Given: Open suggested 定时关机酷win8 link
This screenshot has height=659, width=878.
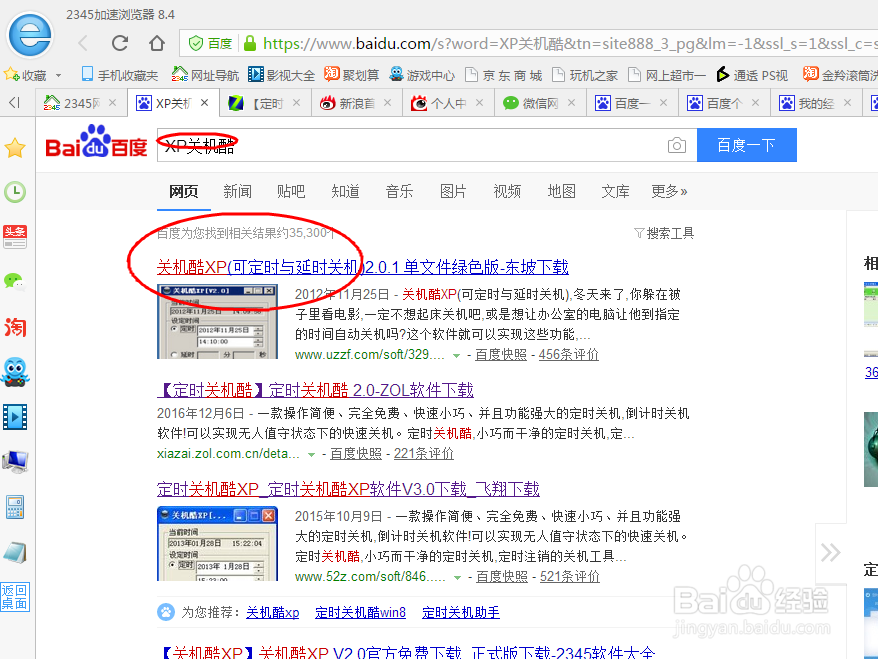Looking at the screenshot, I should click(x=360, y=613).
